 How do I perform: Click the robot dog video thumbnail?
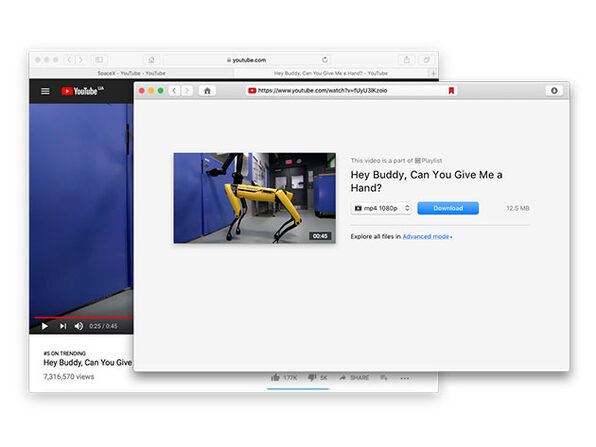[x=255, y=198]
